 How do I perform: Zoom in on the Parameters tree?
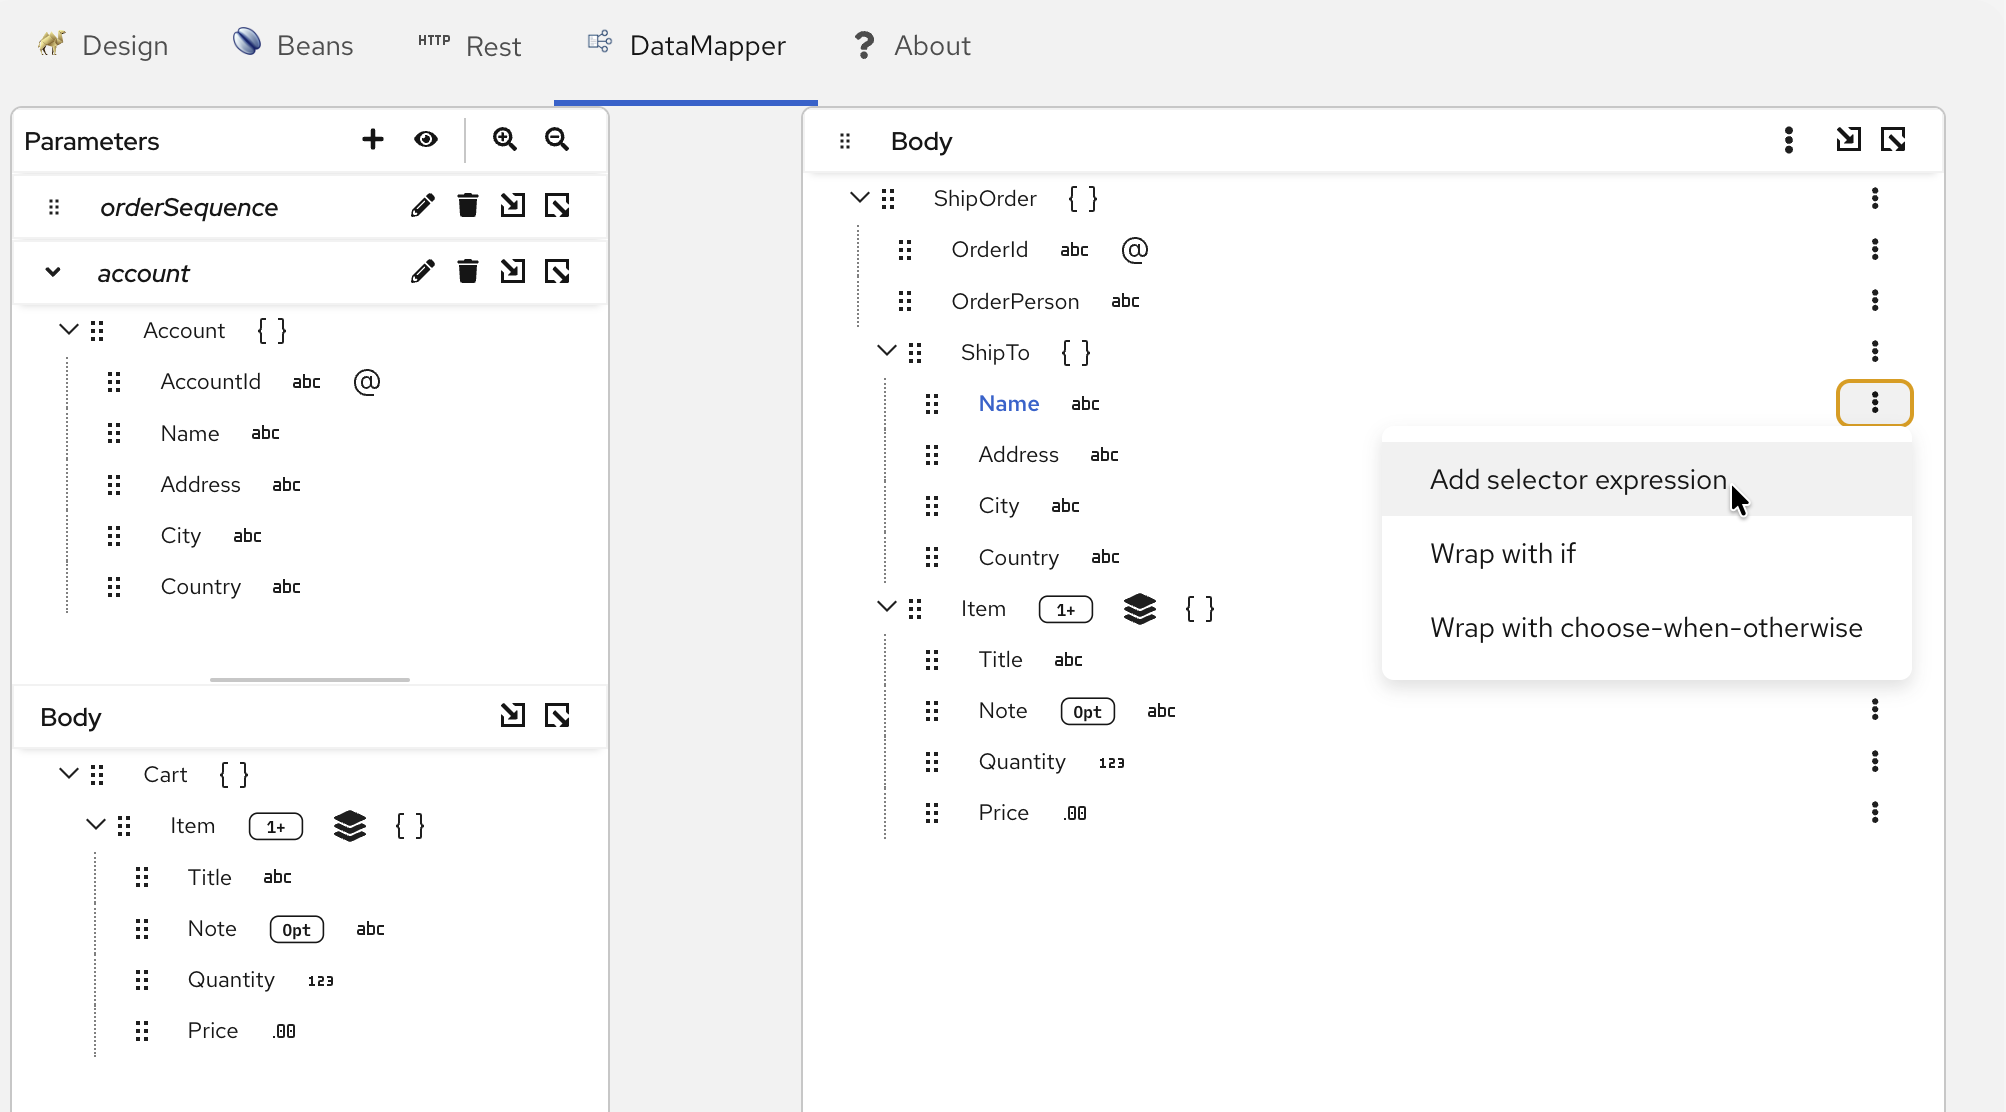click(504, 139)
